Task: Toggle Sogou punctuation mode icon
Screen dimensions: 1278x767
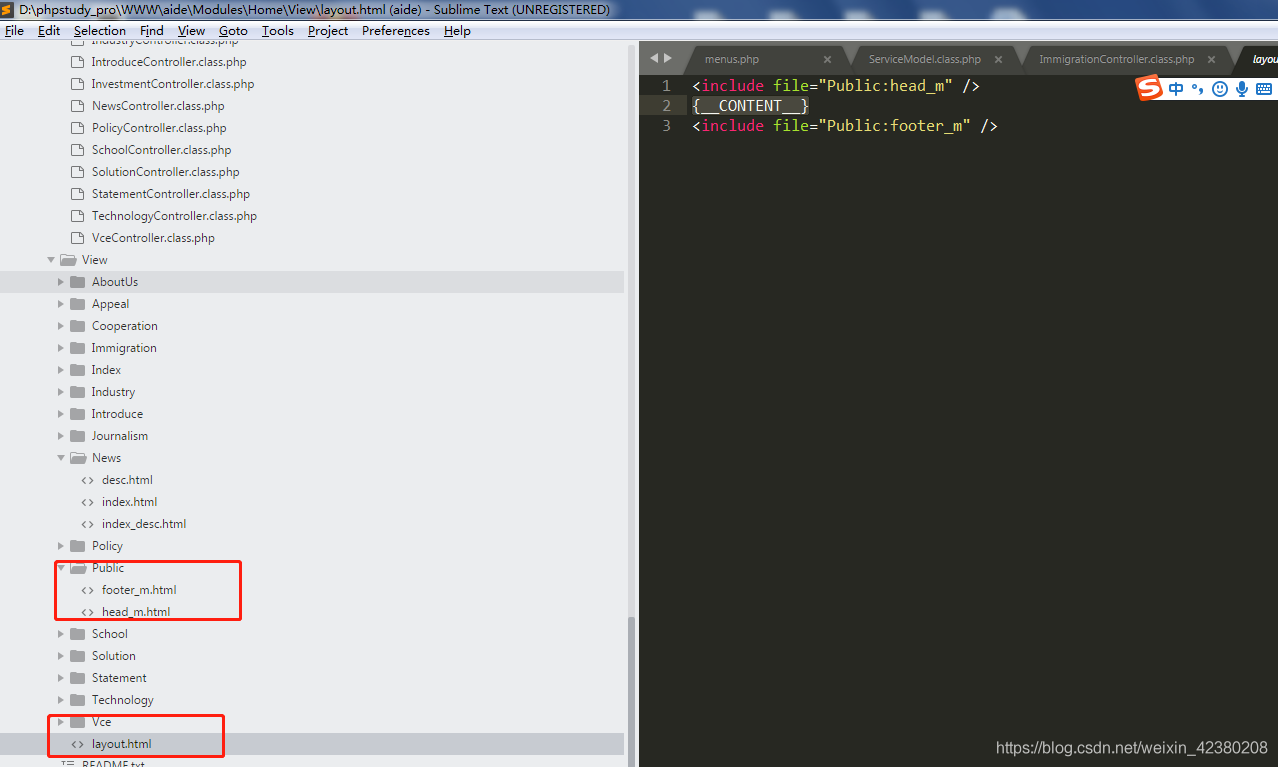Action: pos(1197,89)
